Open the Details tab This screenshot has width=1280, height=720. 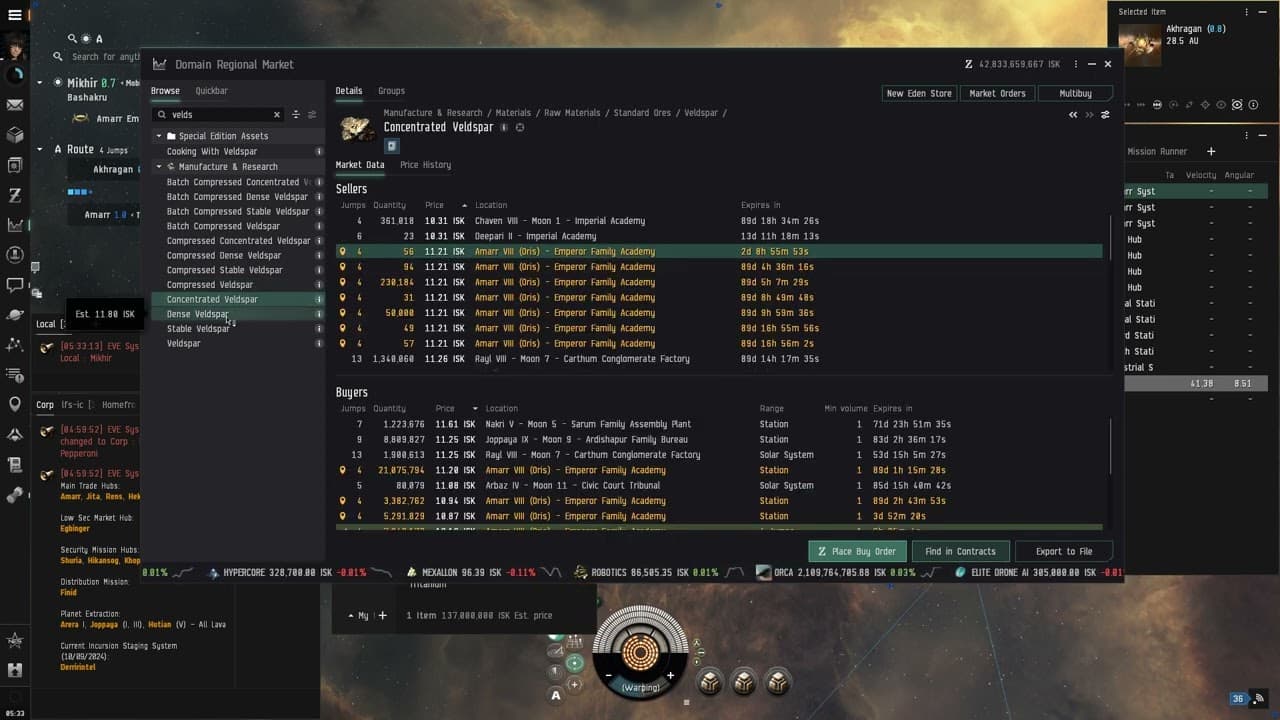349,91
